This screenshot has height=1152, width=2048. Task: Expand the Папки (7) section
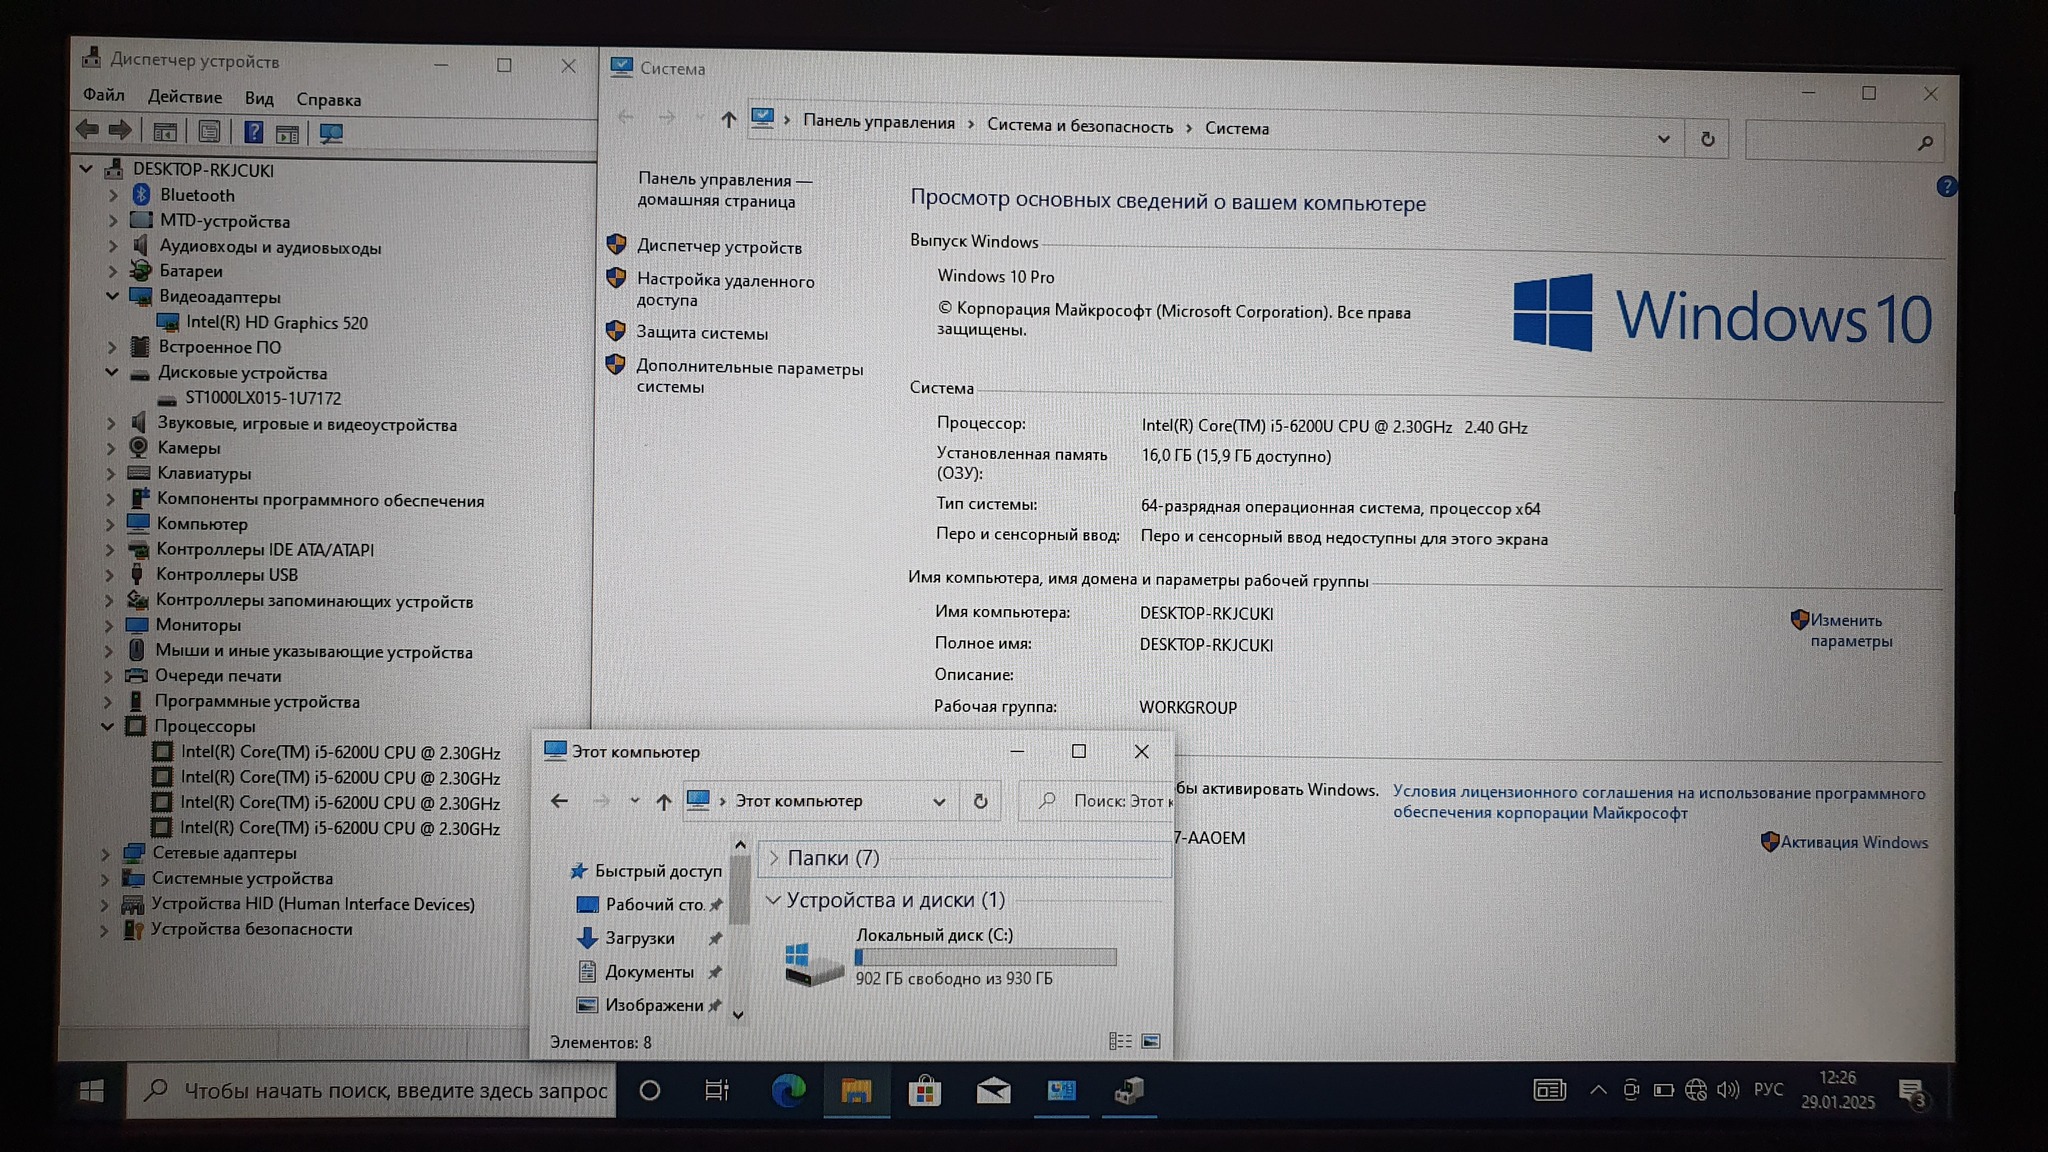773,858
